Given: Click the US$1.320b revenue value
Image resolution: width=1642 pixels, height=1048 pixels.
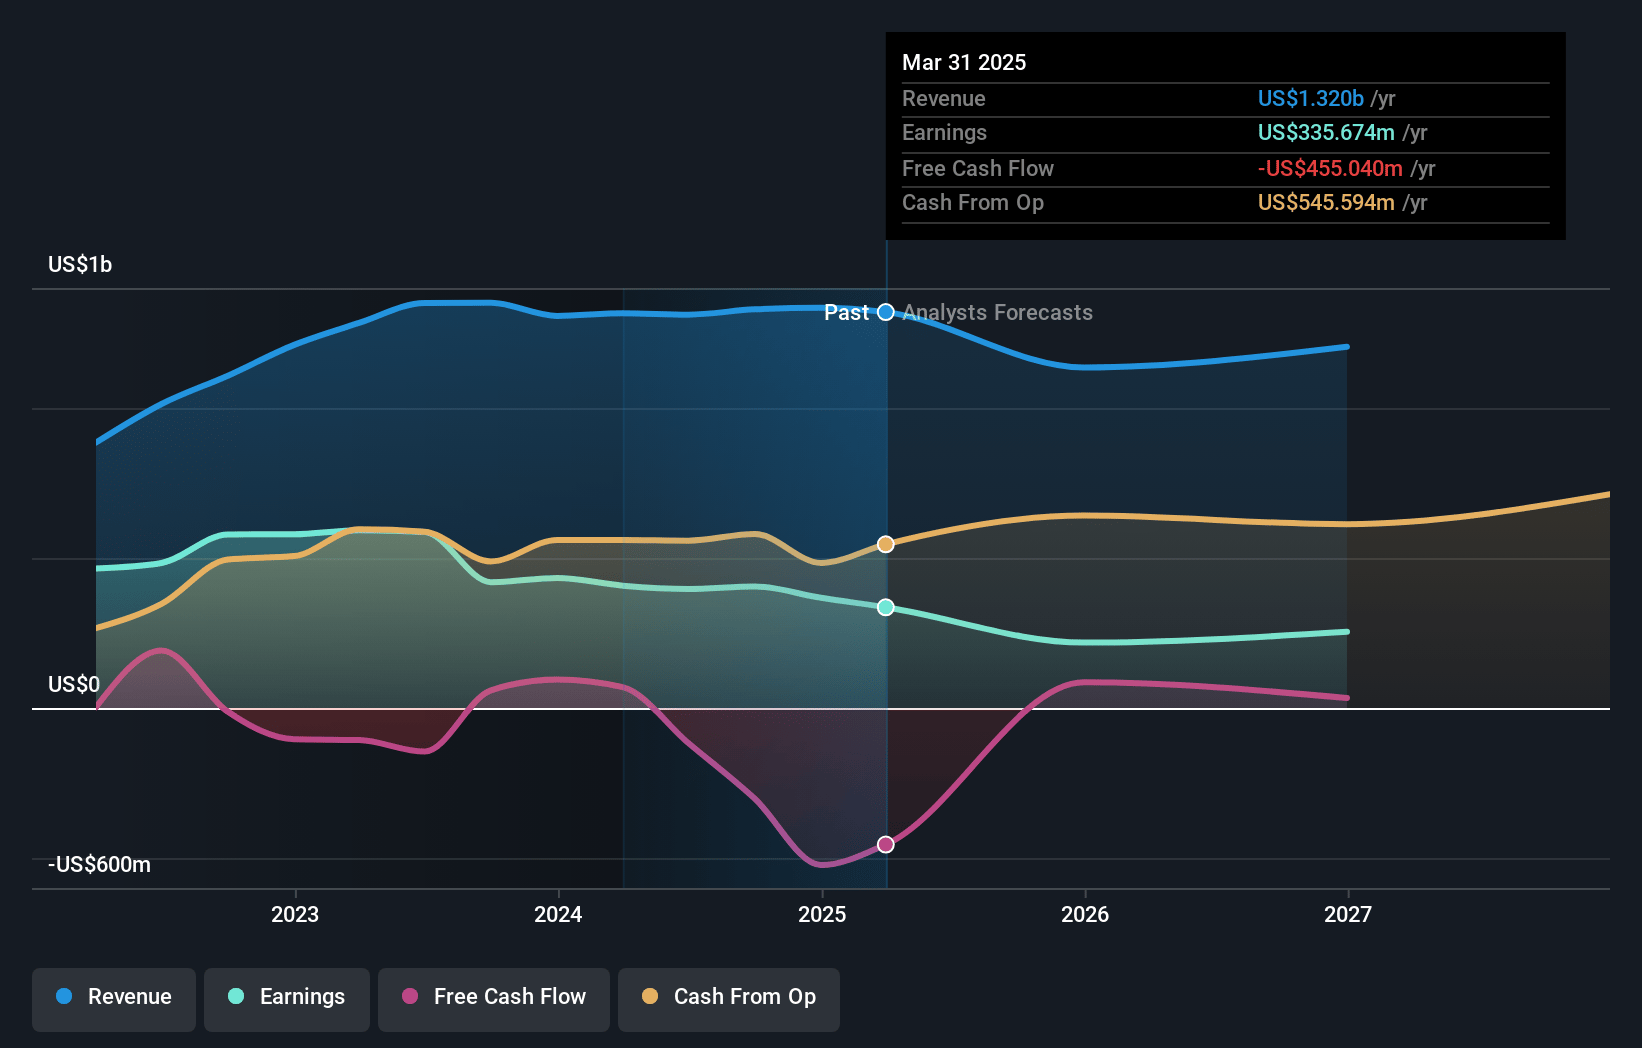Looking at the screenshot, I should pos(1311,98).
